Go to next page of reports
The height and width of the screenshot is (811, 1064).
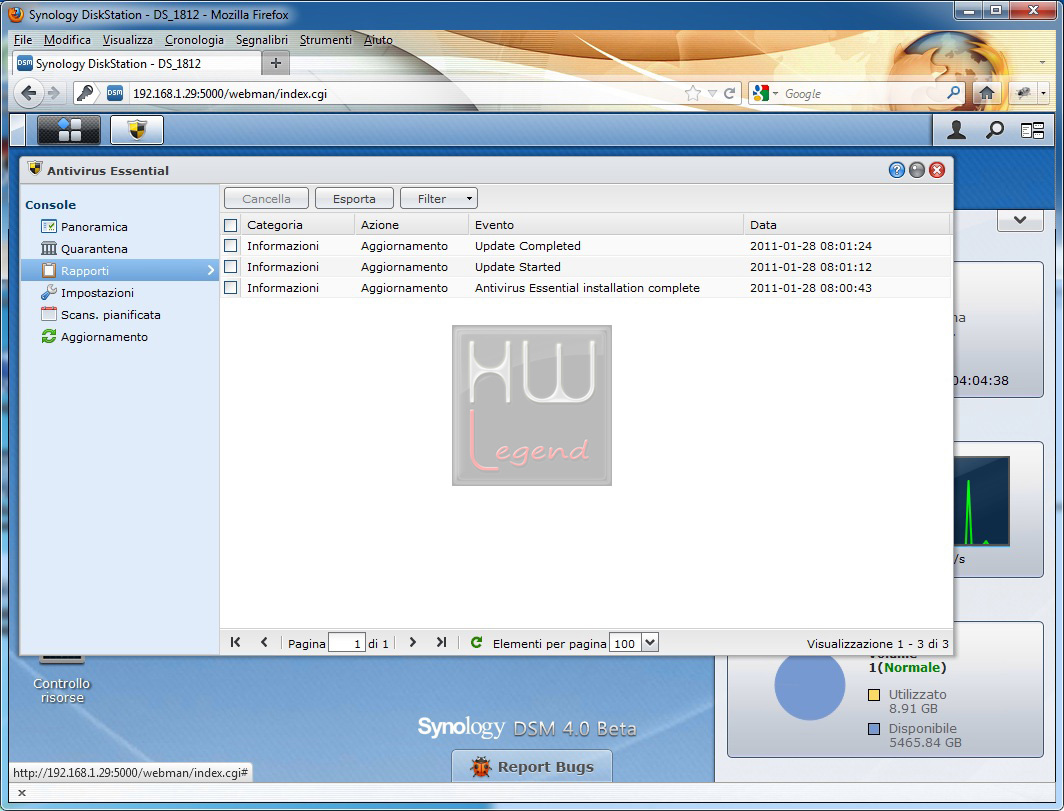[413, 642]
